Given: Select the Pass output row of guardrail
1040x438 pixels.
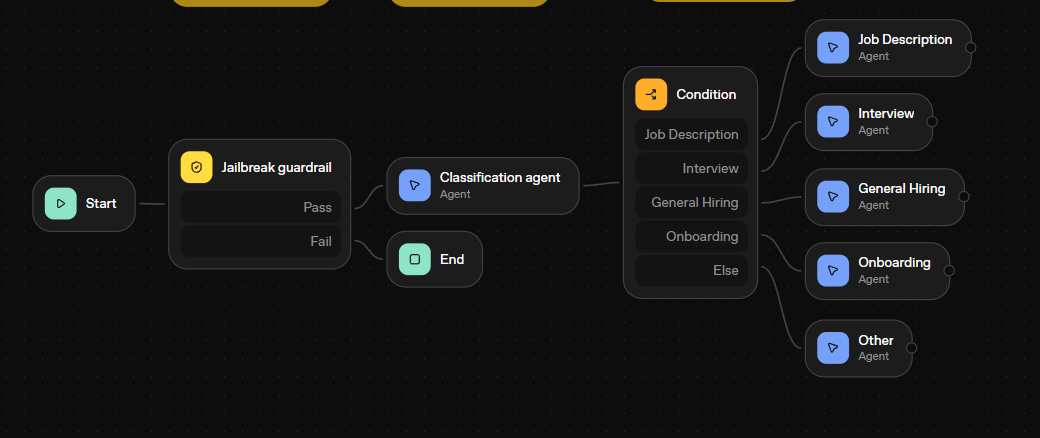Looking at the screenshot, I should [261, 207].
